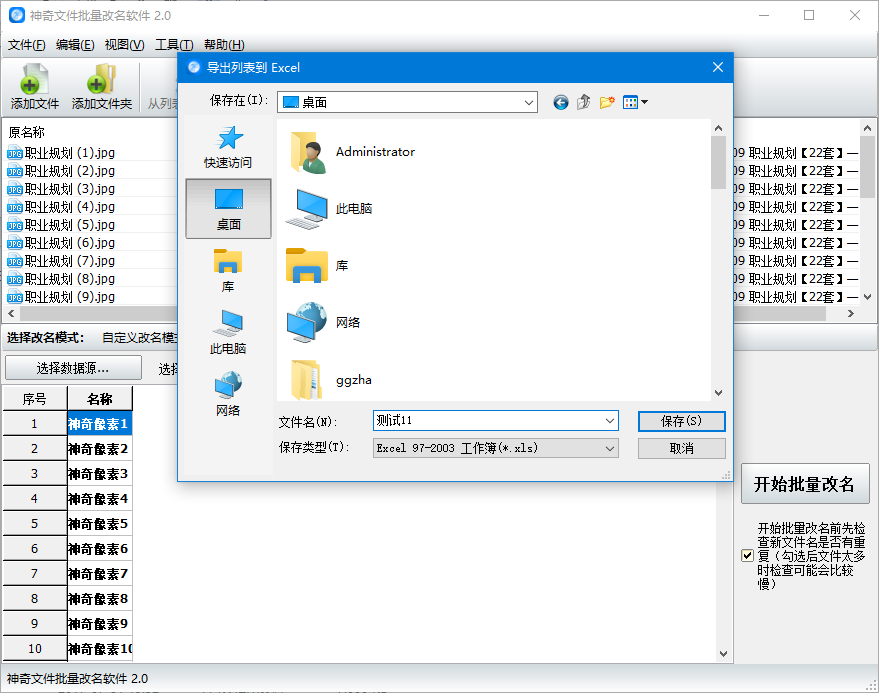
Task: Click the Add File toolbar icon
Action: click(34, 86)
